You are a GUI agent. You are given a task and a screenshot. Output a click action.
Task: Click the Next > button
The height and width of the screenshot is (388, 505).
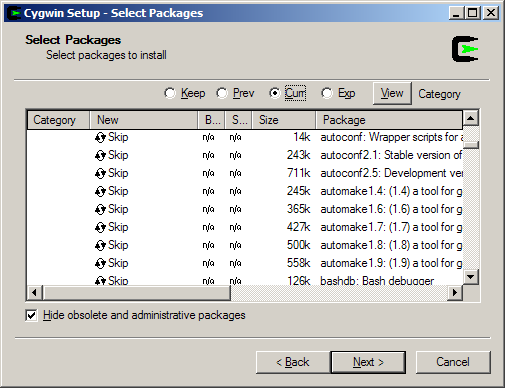pyautogui.click(x=368, y=362)
